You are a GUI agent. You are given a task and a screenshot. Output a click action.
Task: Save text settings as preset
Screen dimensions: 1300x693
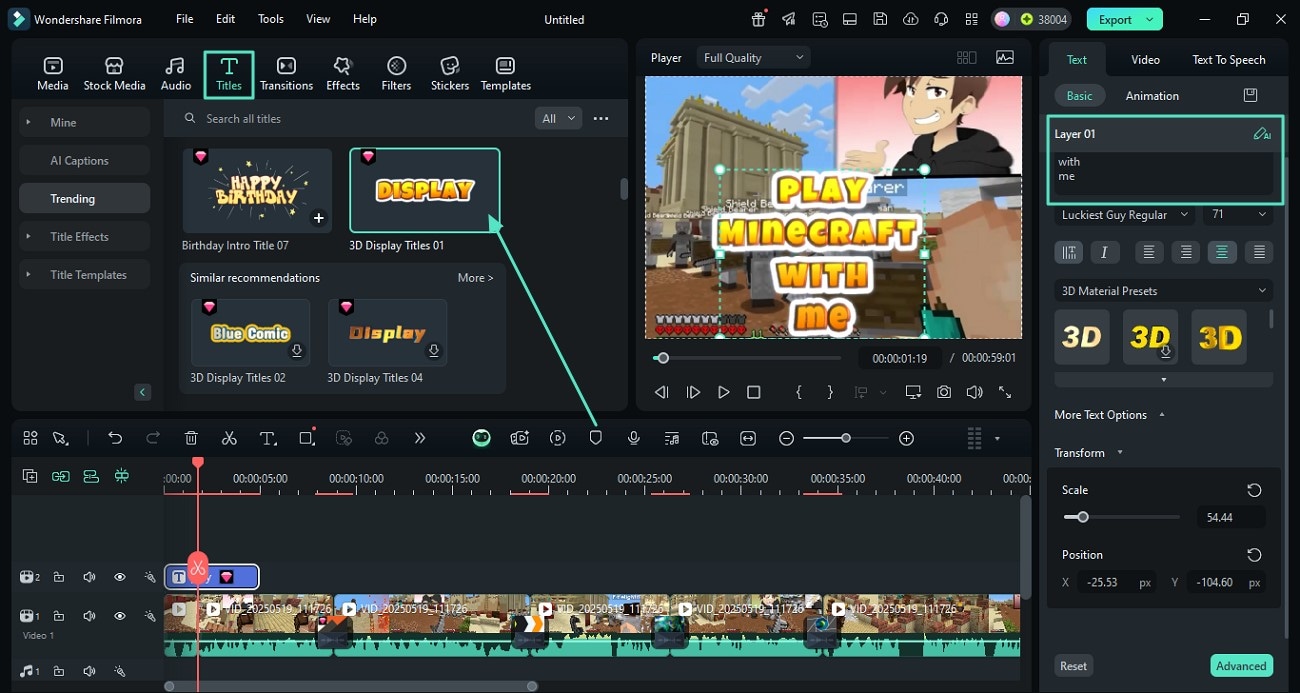click(x=1250, y=95)
